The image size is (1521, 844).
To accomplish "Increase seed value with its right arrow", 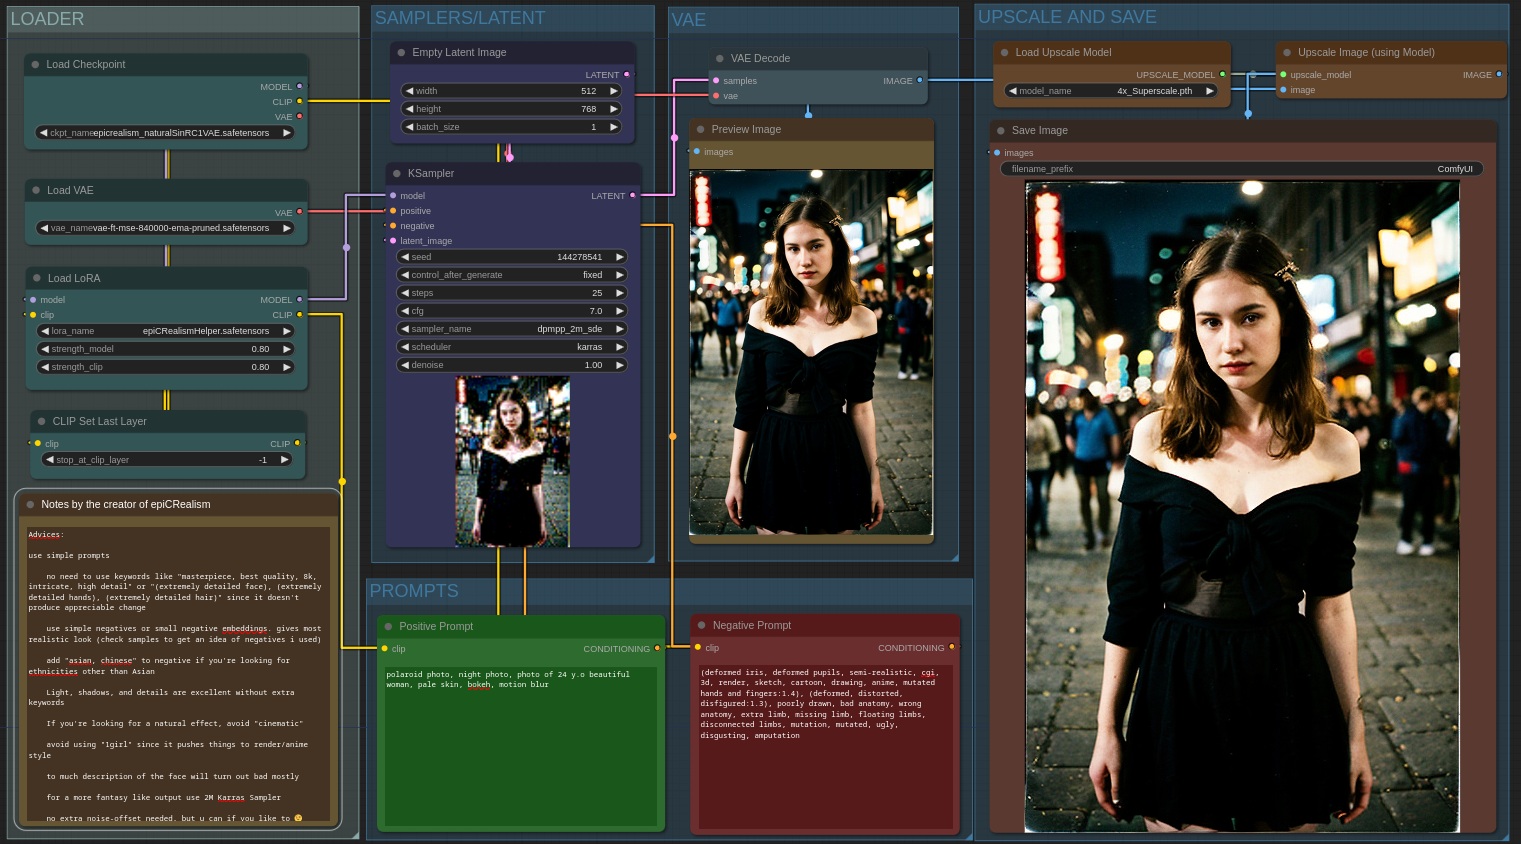I will [620, 256].
